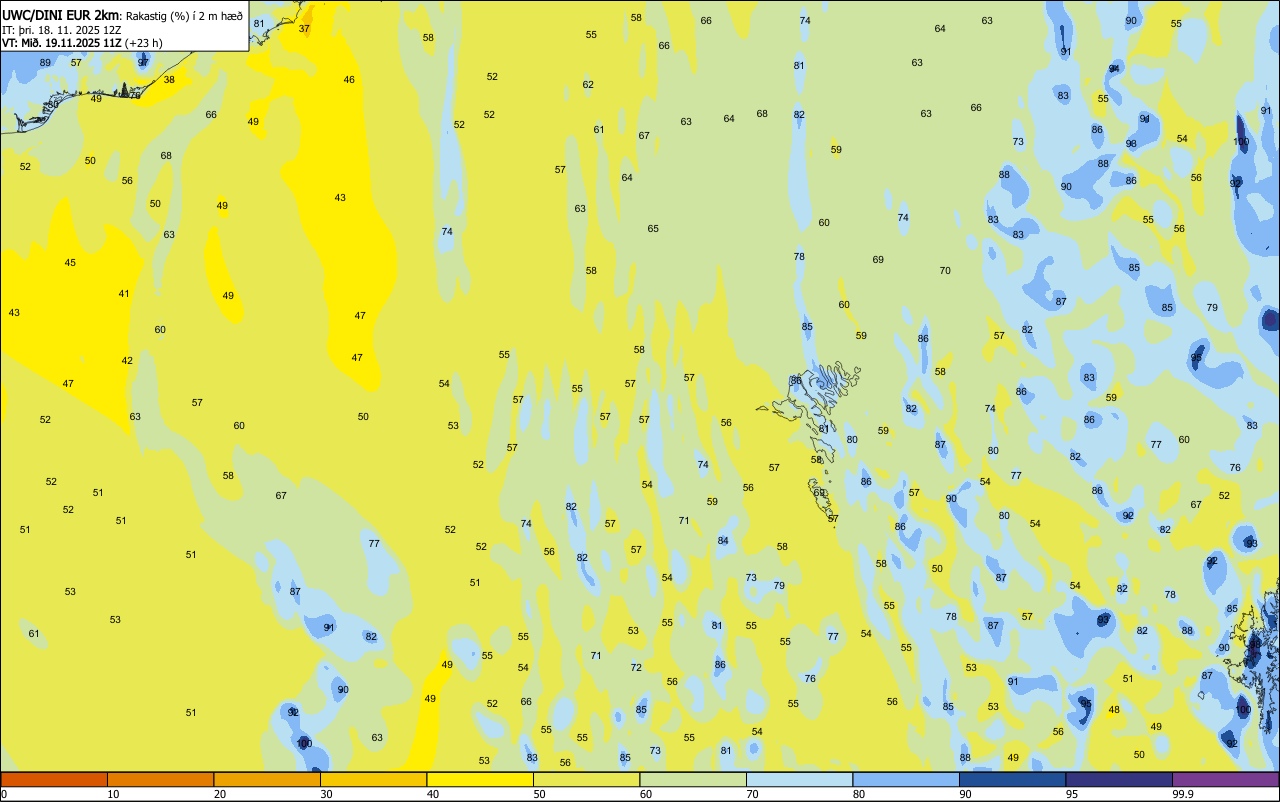Click the map value "41"

point(124,294)
